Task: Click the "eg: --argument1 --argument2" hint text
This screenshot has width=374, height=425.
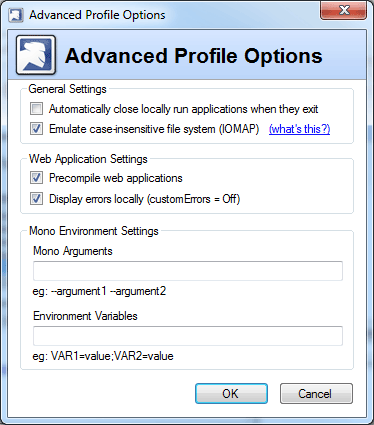Action: (x=99, y=291)
